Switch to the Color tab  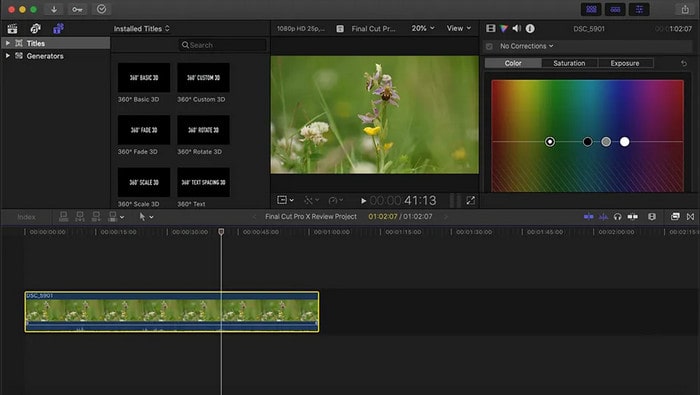click(513, 63)
